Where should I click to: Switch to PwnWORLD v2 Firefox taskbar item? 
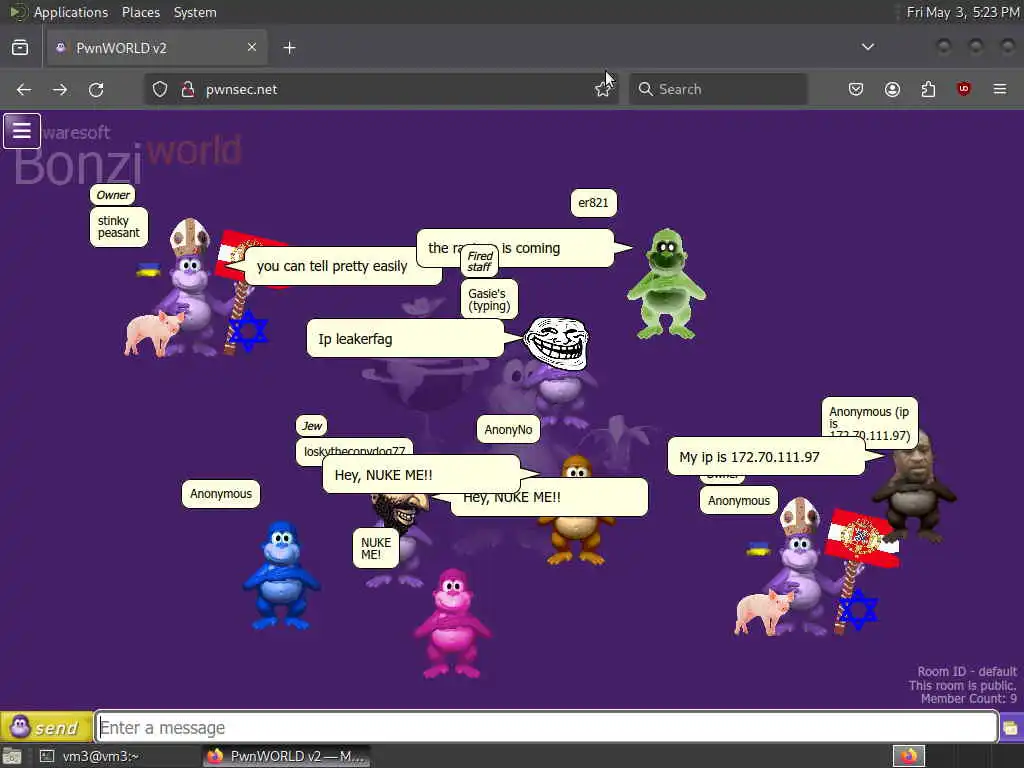286,756
